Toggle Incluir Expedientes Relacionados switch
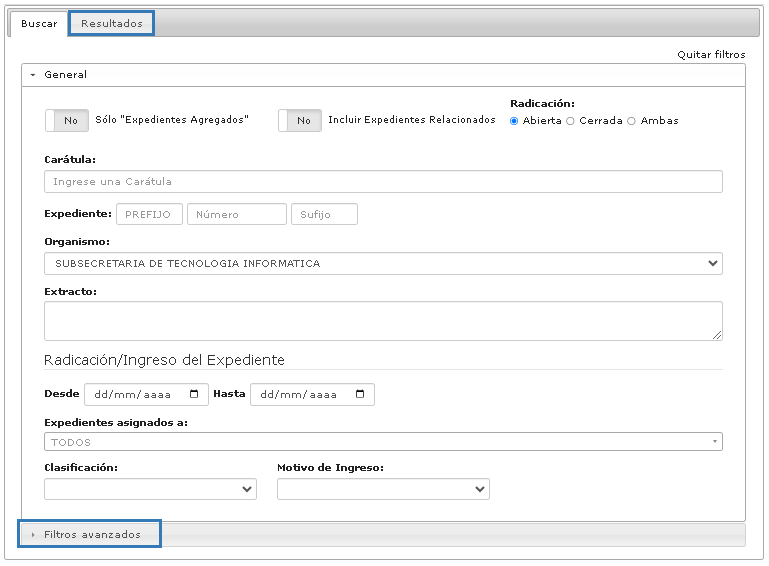The height and width of the screenshot is (566, 769). tap(300, 120)
